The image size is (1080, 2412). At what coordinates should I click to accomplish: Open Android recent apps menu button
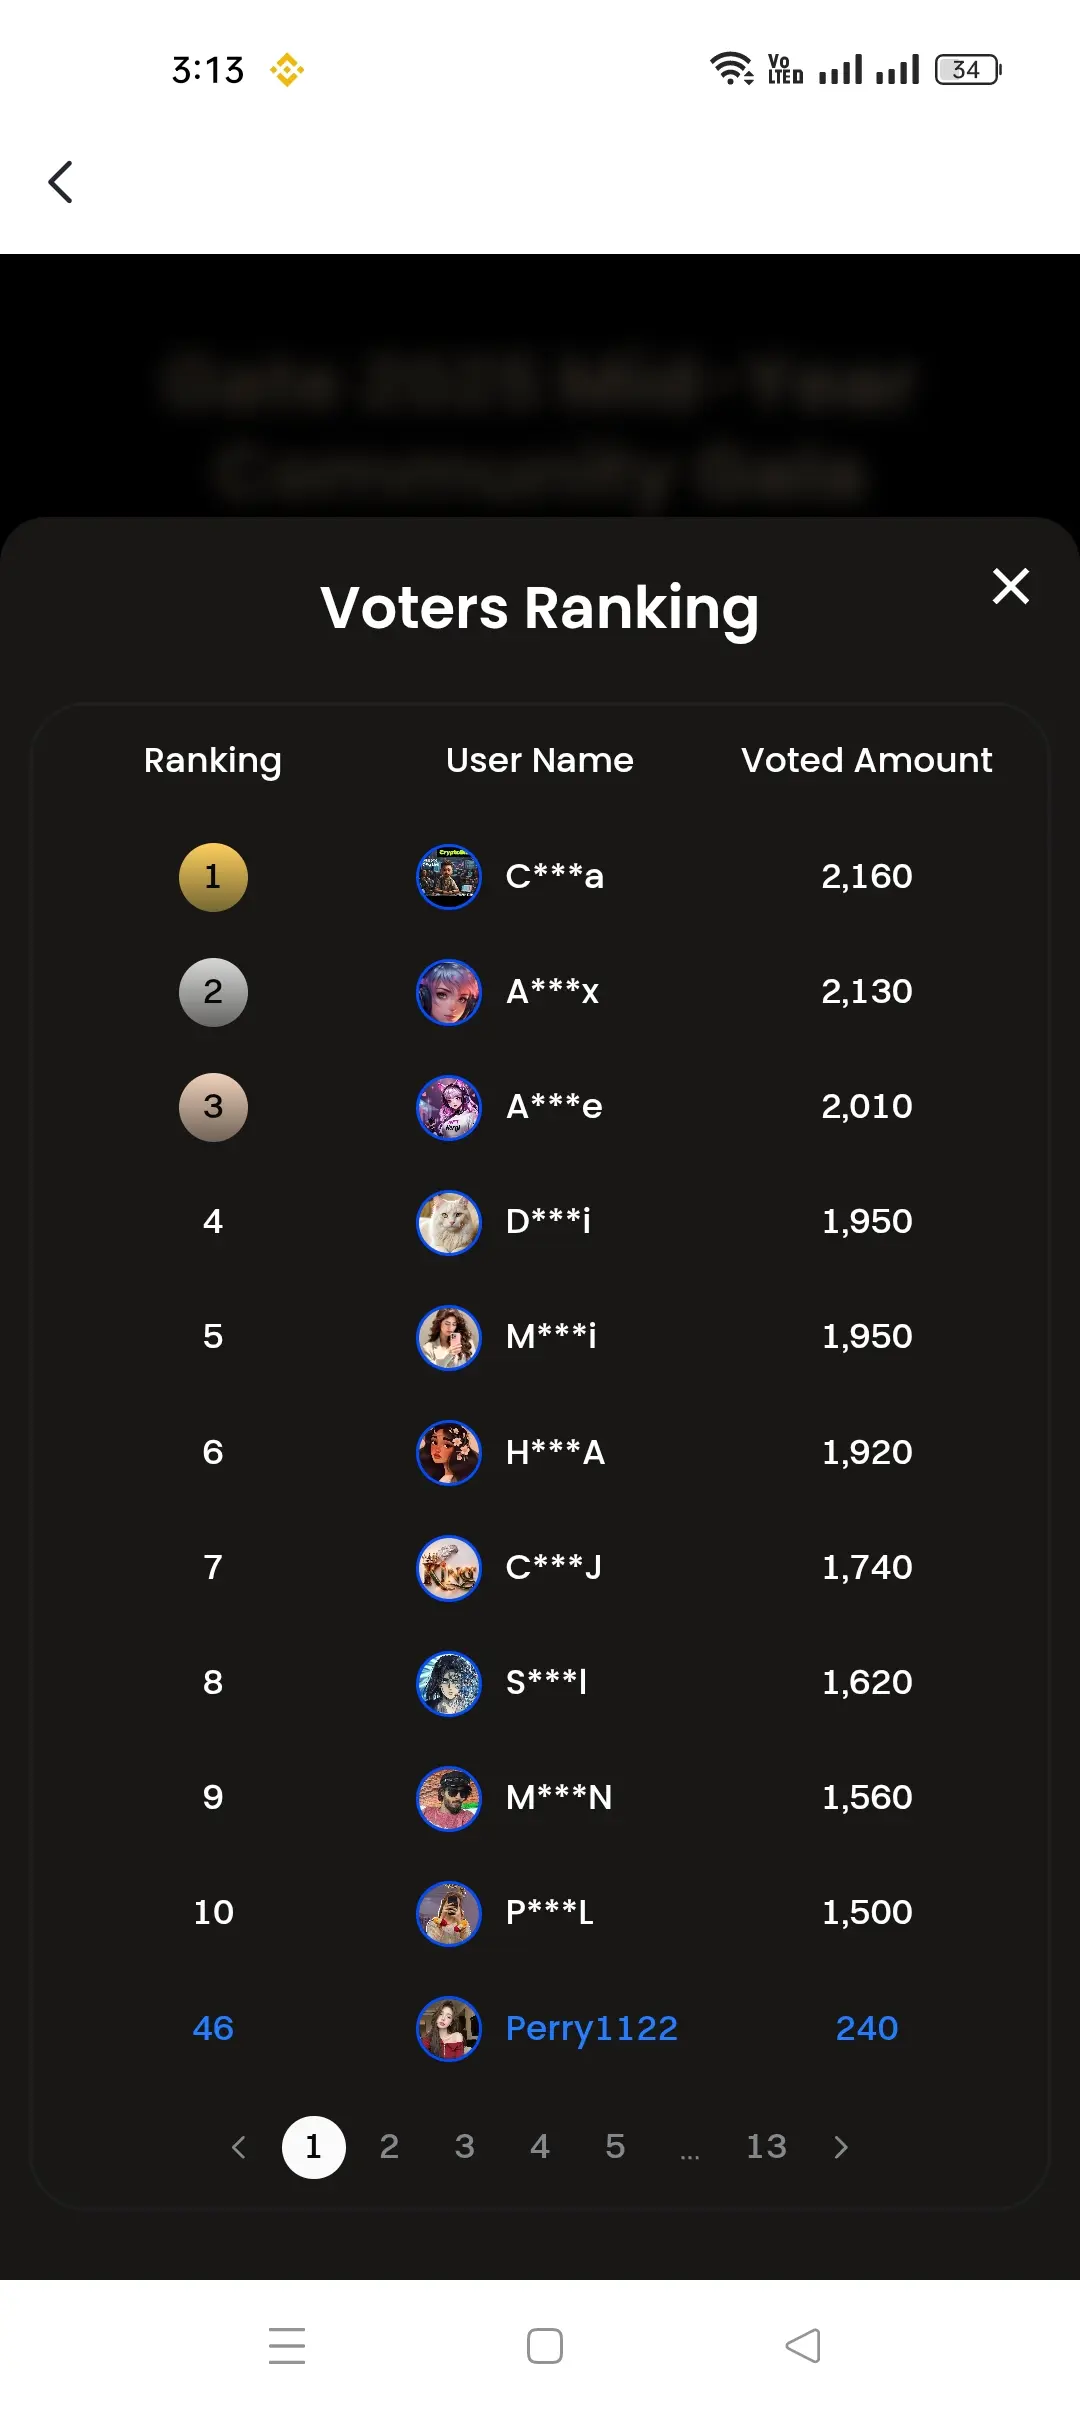(287, 2346)
